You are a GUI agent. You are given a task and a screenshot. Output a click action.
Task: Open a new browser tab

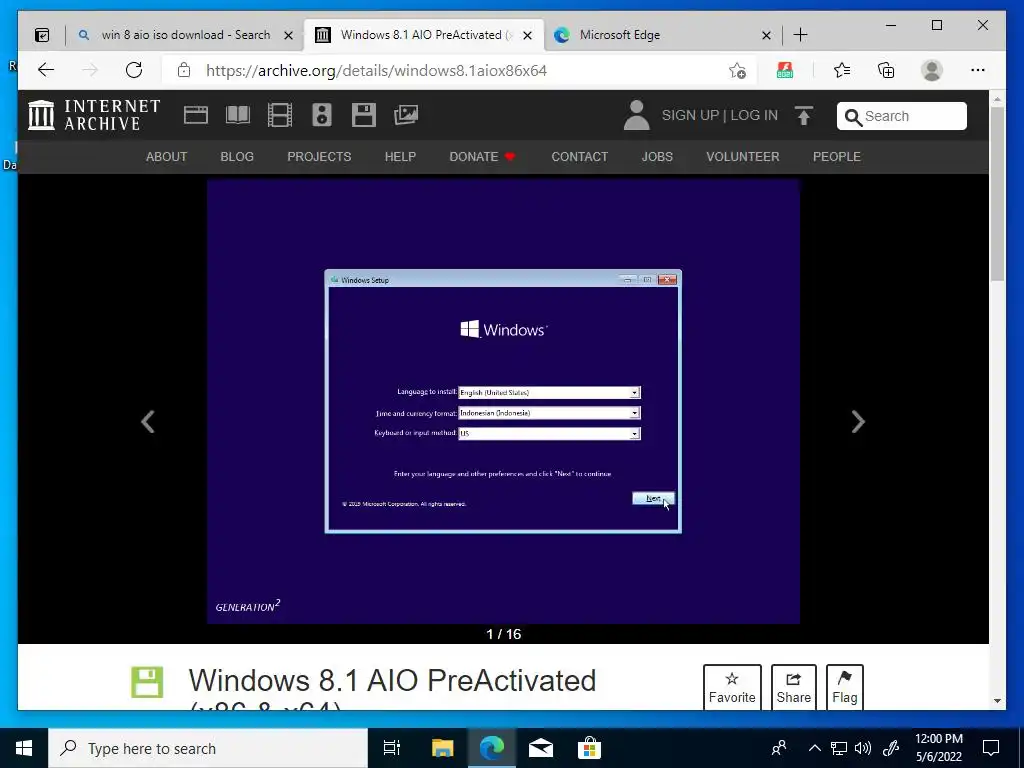[x=801, y=35]
